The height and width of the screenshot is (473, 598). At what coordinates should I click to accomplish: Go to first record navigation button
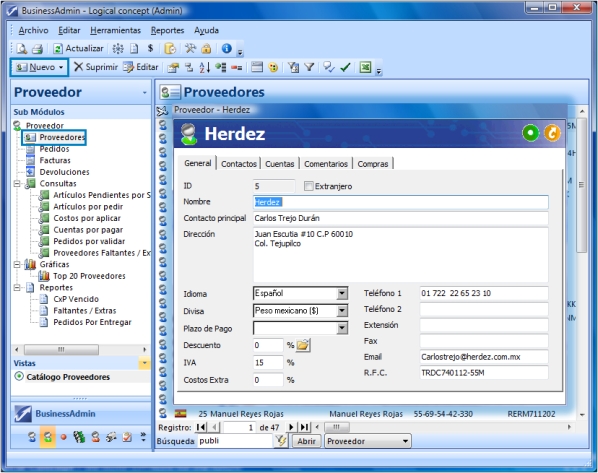201,427
